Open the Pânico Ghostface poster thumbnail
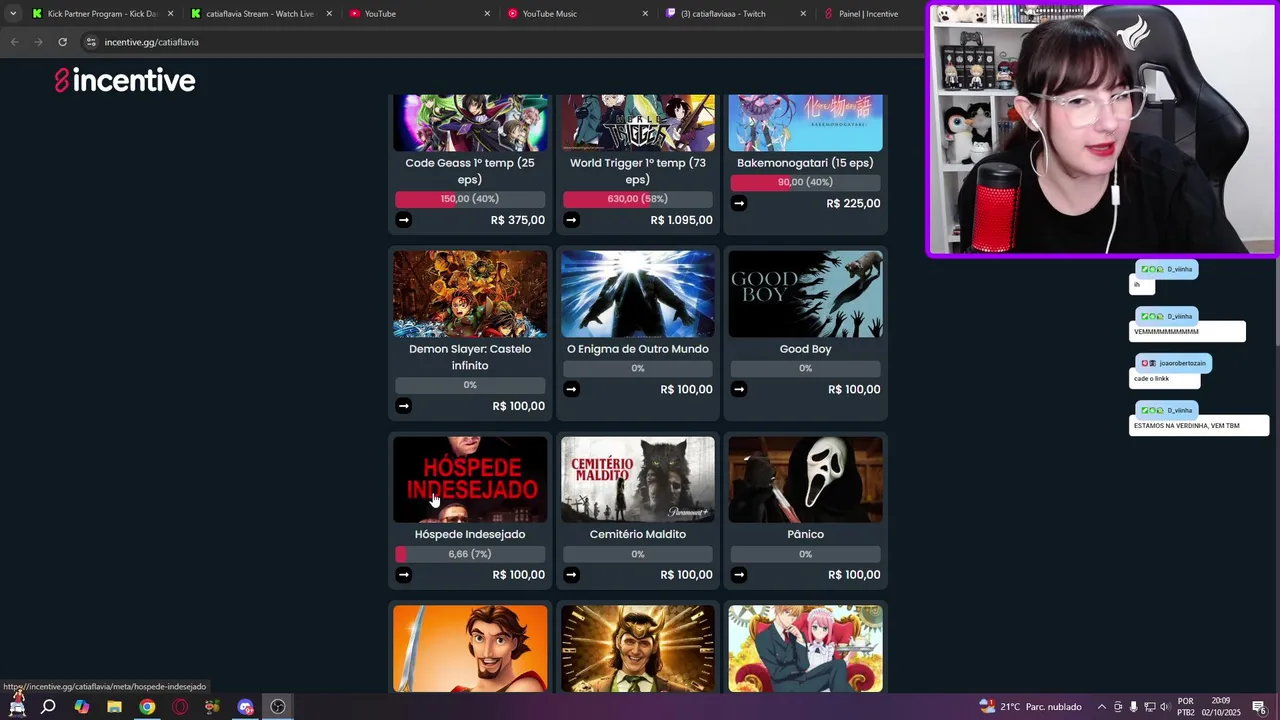The image size is (1280, 720). coord(805,479)
